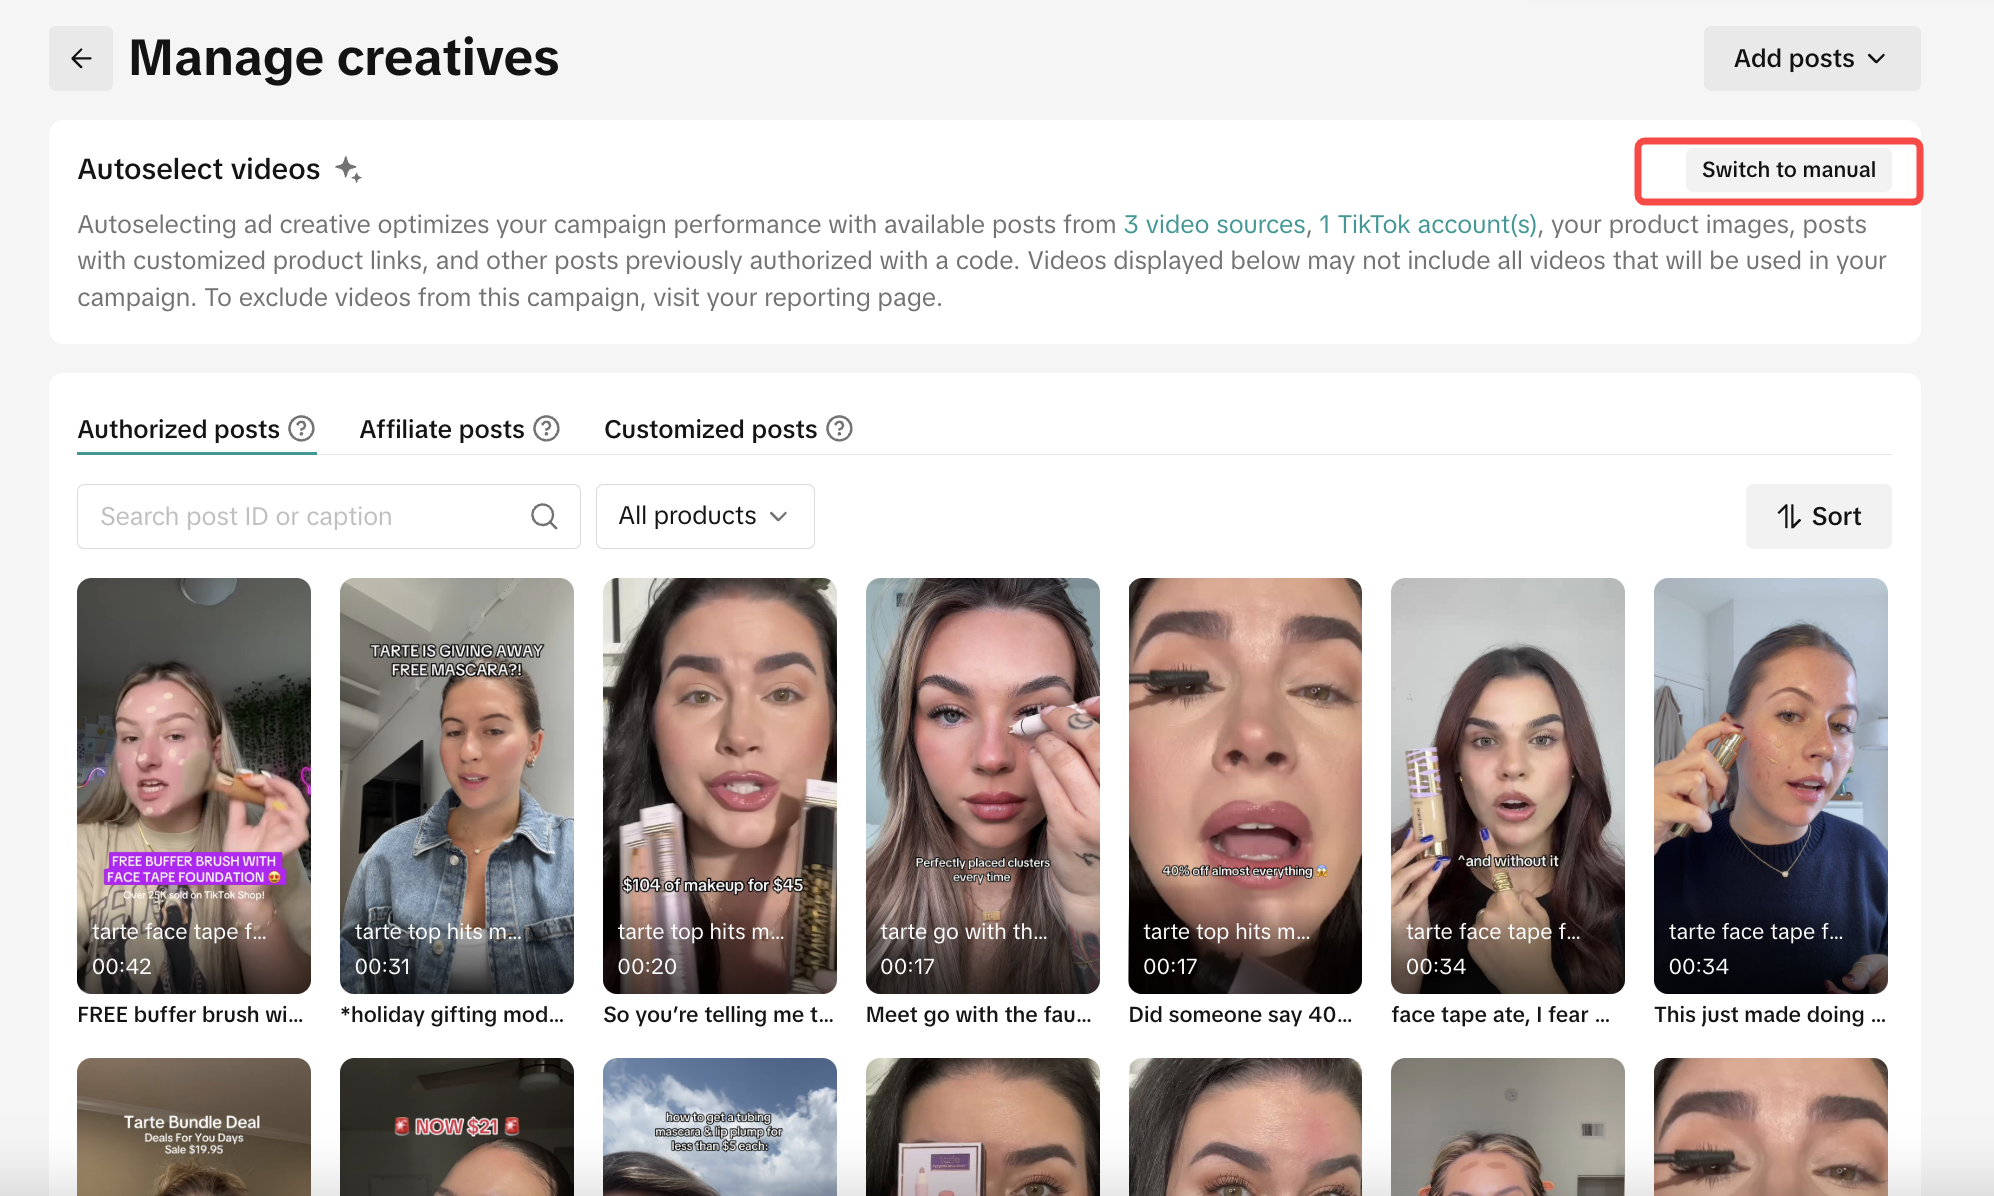The width and height of the screenshot is (1994, 1196).
Task: Switch to Customized posts tab
Action: pyautogui.click(x=710, y=429)
